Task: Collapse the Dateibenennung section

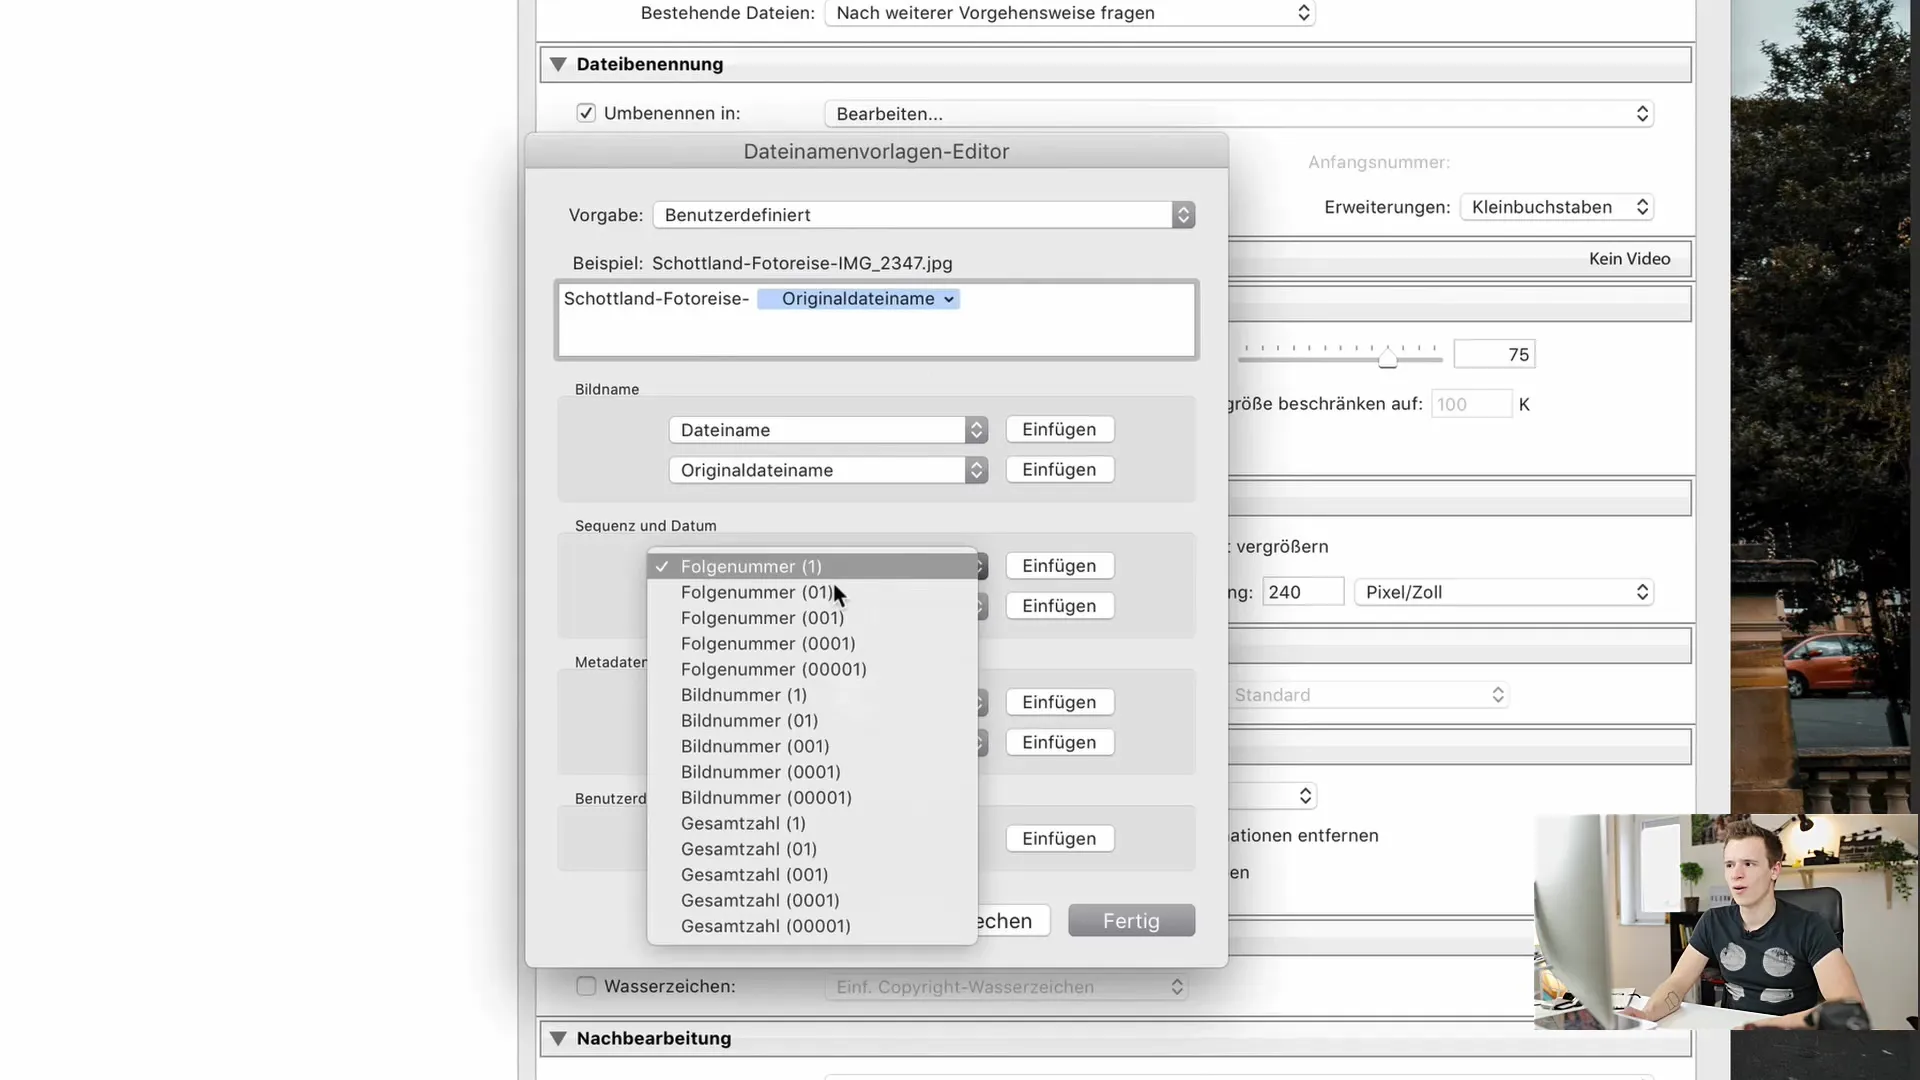Action: [558, 64]
